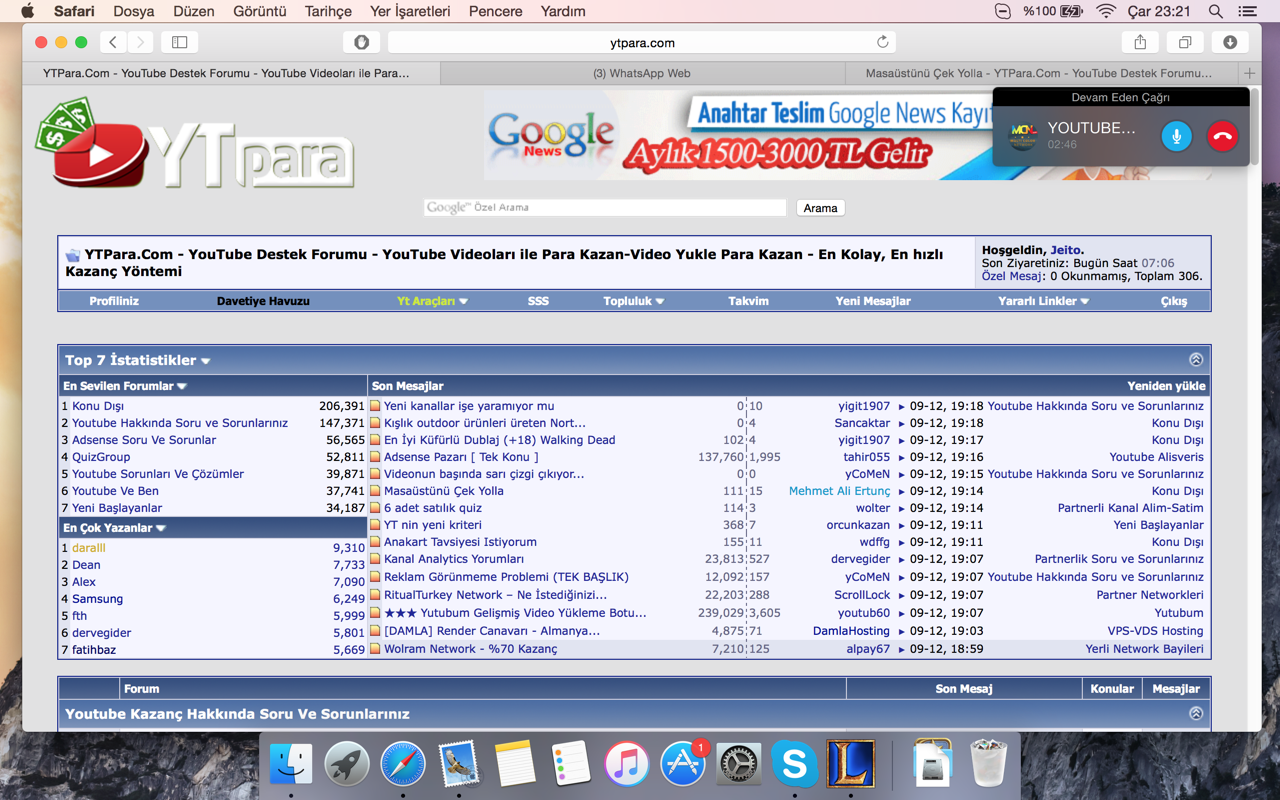Screen dimensions: 1280x800
Task: Click Yeniden yükle to refresh posts
Action: click(1166, 386)
